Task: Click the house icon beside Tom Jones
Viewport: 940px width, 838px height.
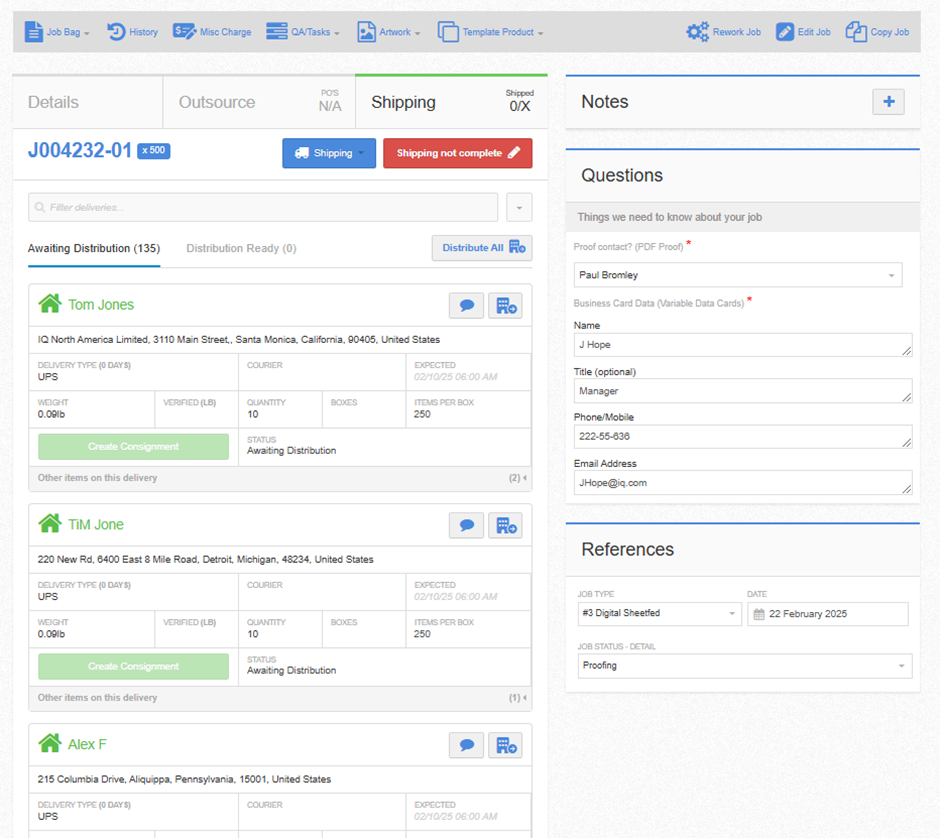Action: (50, 304)
